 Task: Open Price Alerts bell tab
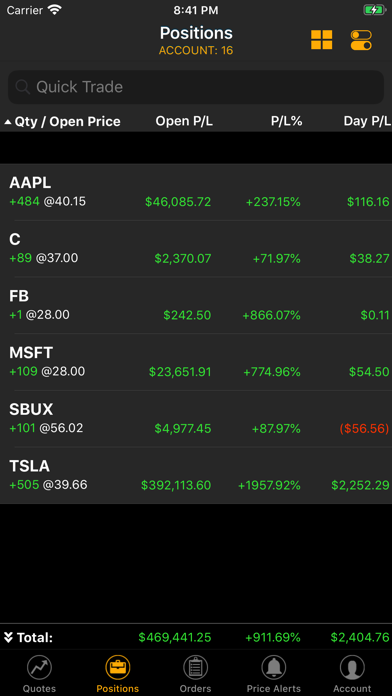(x=273, y=674)
